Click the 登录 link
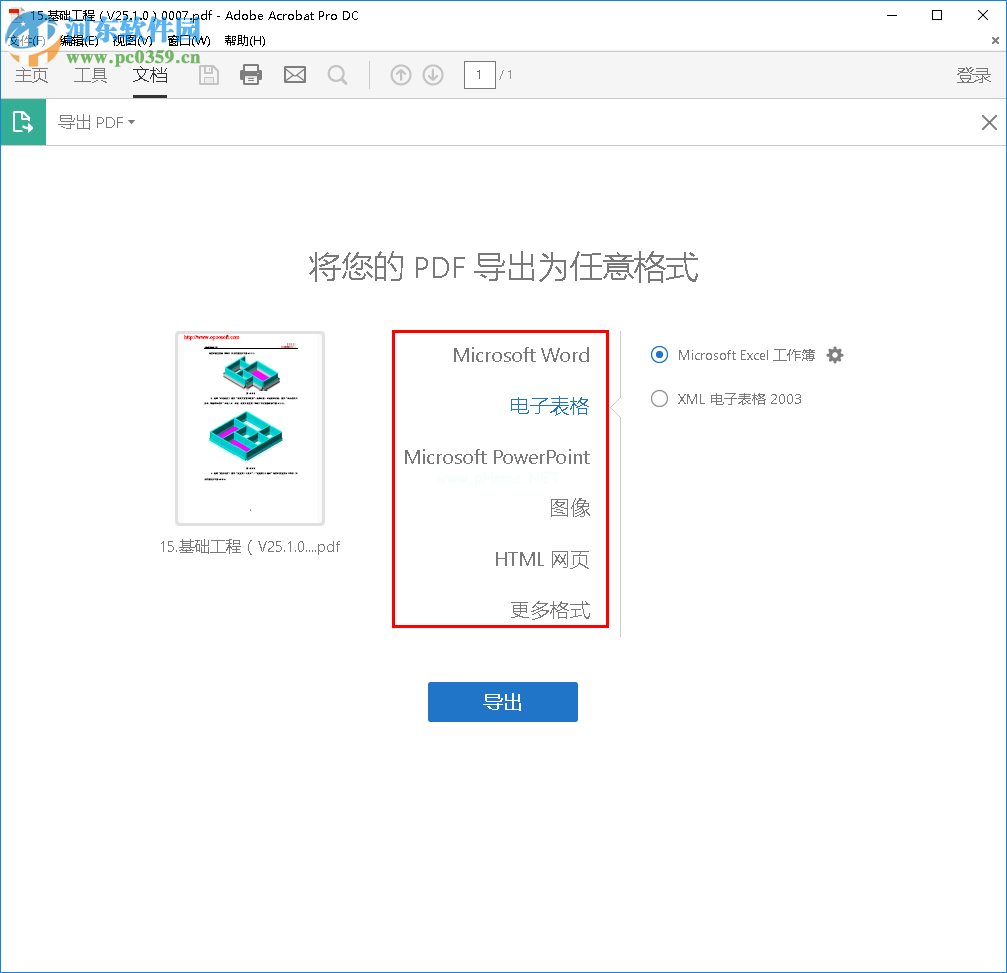The image size is (1007, 973). pos(973,74)
